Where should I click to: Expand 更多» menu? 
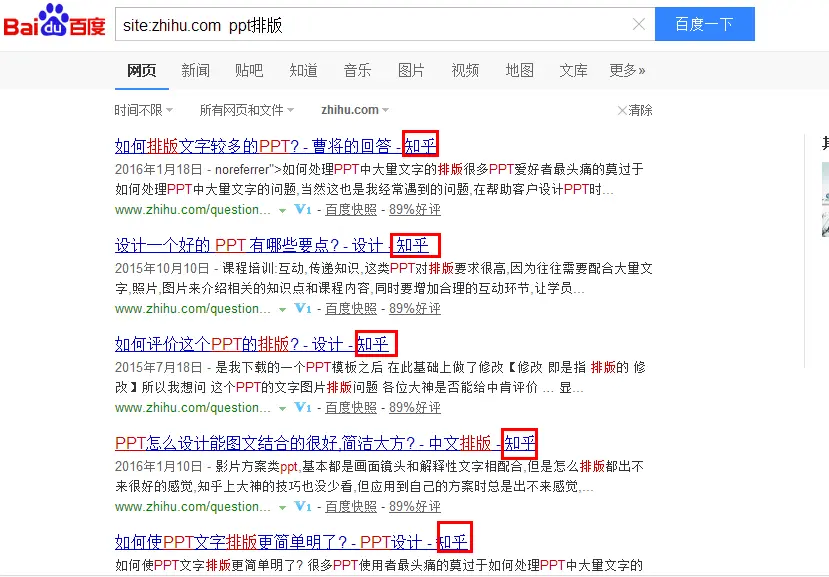click(x=627, y=70)
